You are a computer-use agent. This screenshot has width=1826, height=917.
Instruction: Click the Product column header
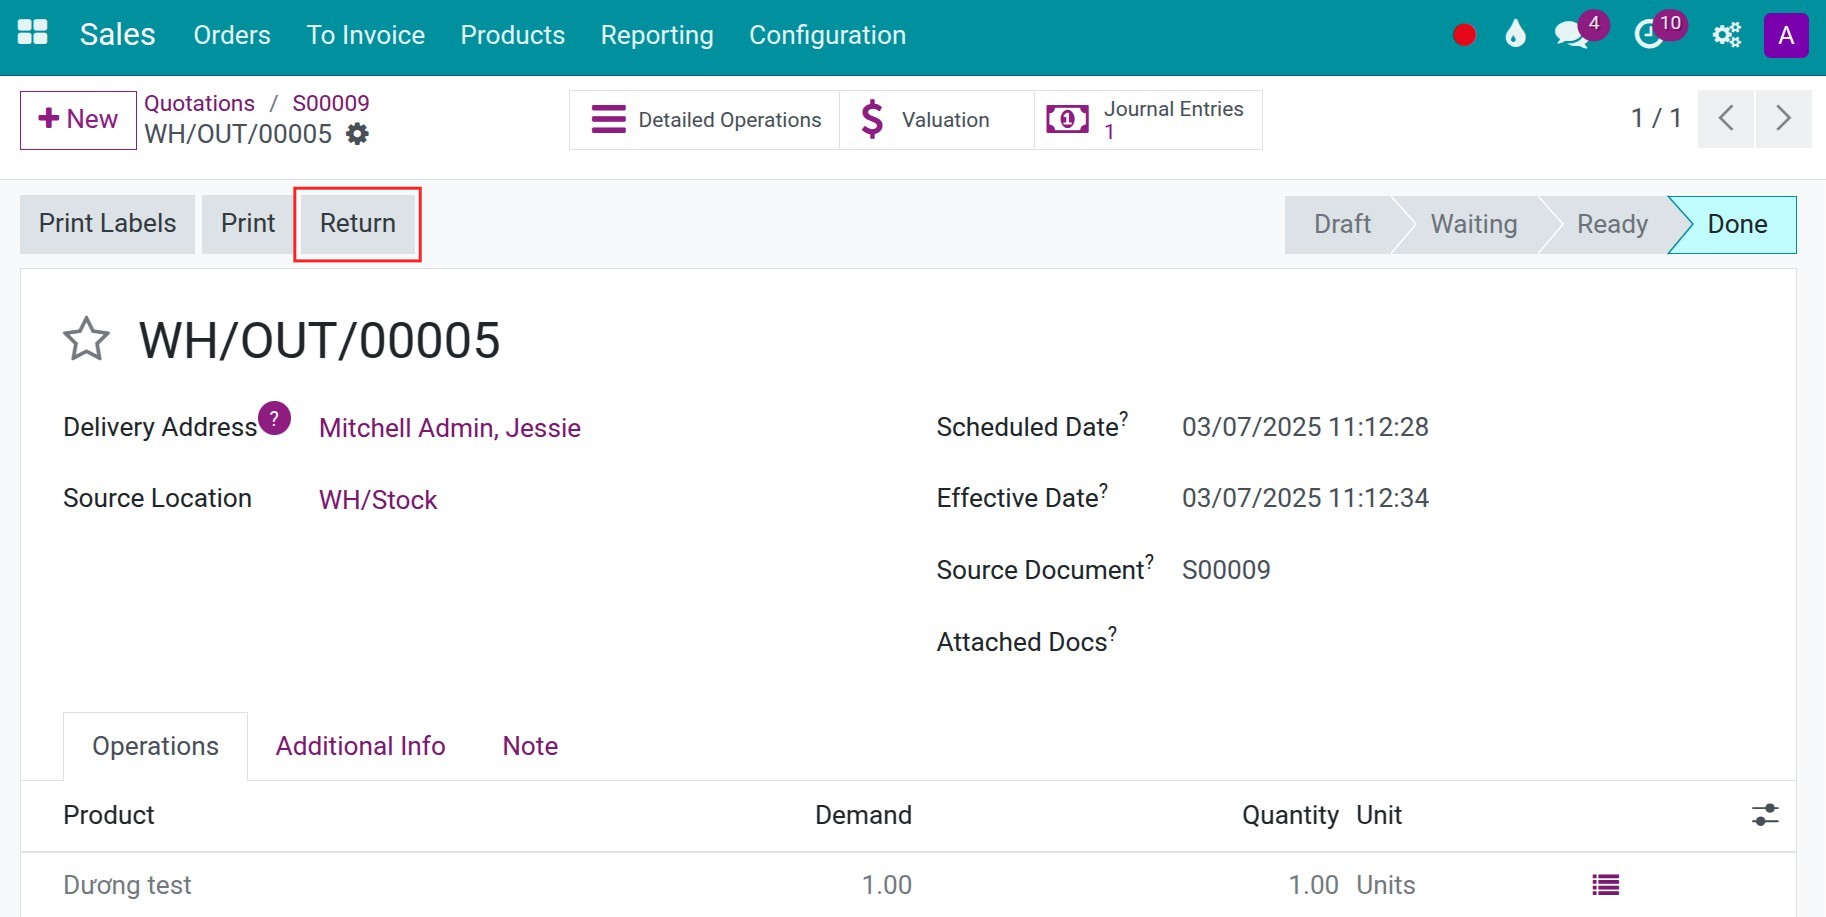click(x=109, y=815)
